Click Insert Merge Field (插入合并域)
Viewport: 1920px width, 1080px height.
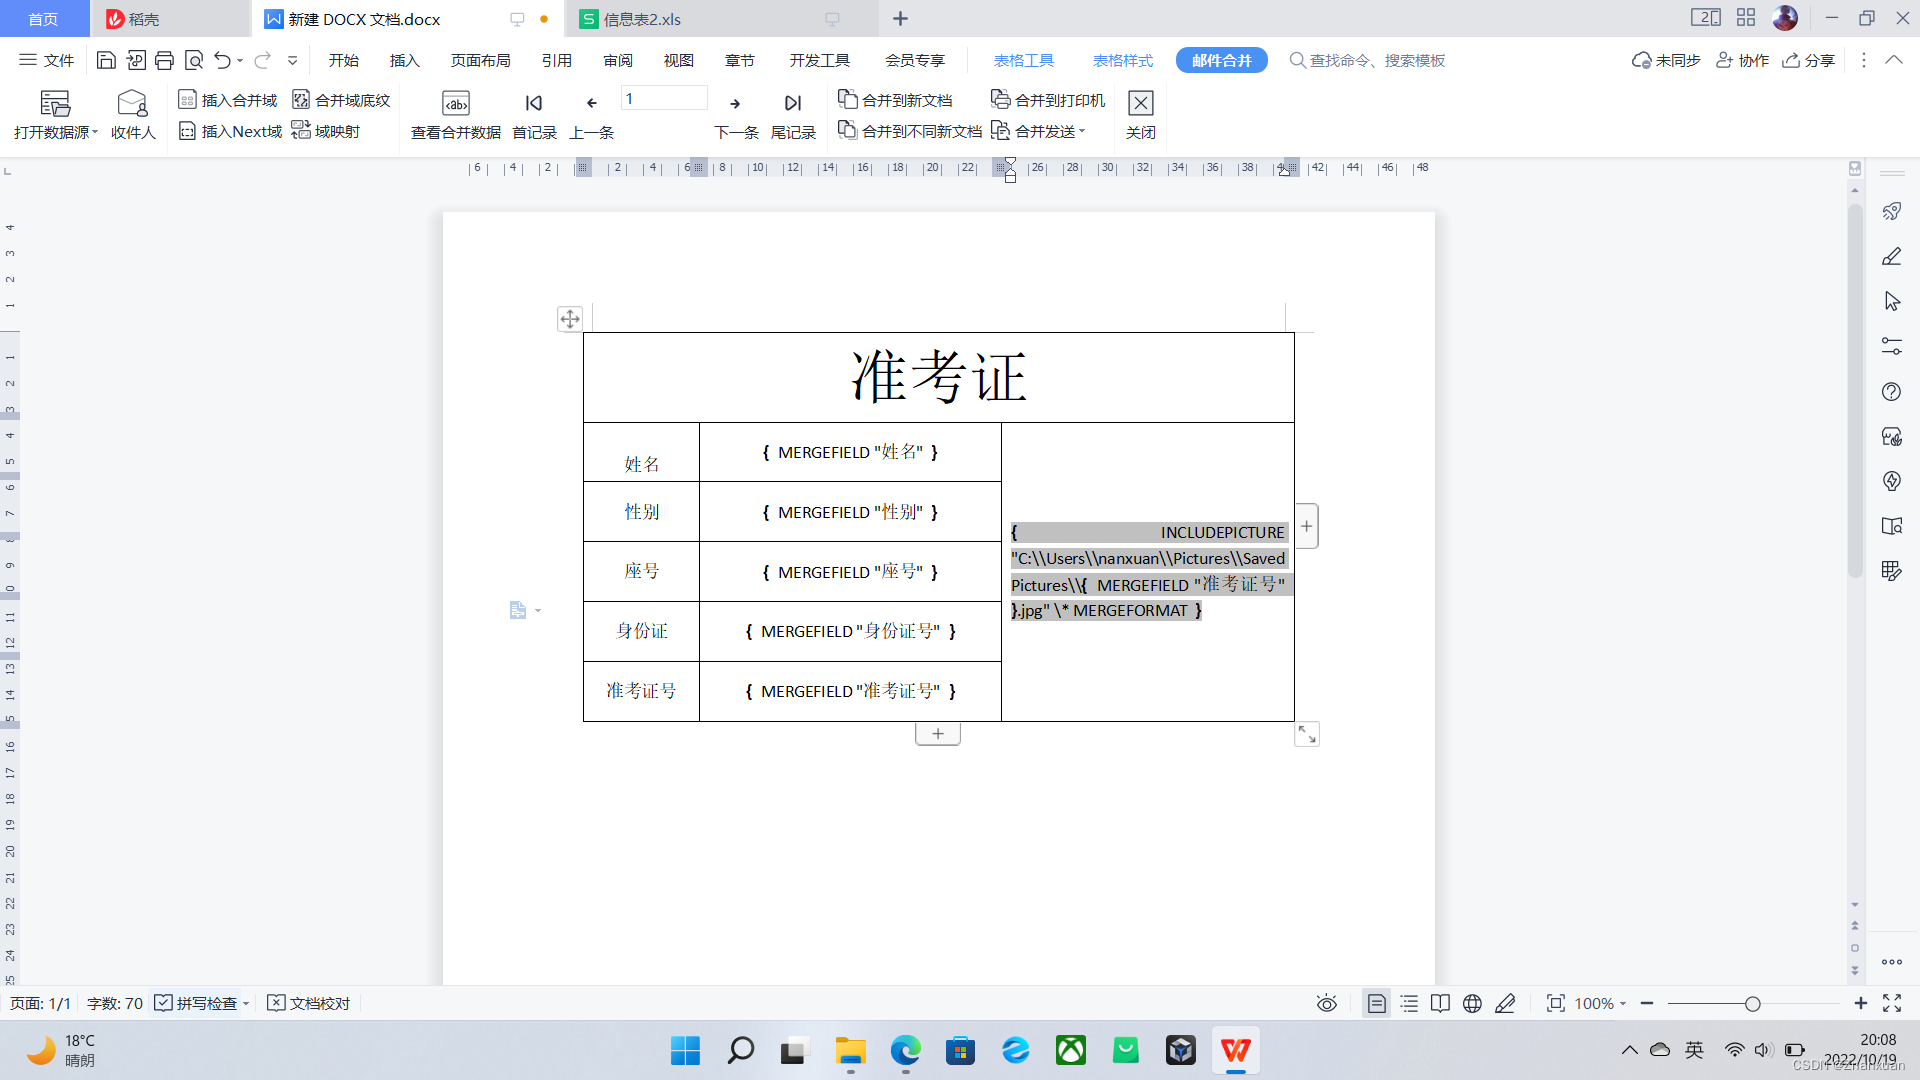tap(228, 100)
